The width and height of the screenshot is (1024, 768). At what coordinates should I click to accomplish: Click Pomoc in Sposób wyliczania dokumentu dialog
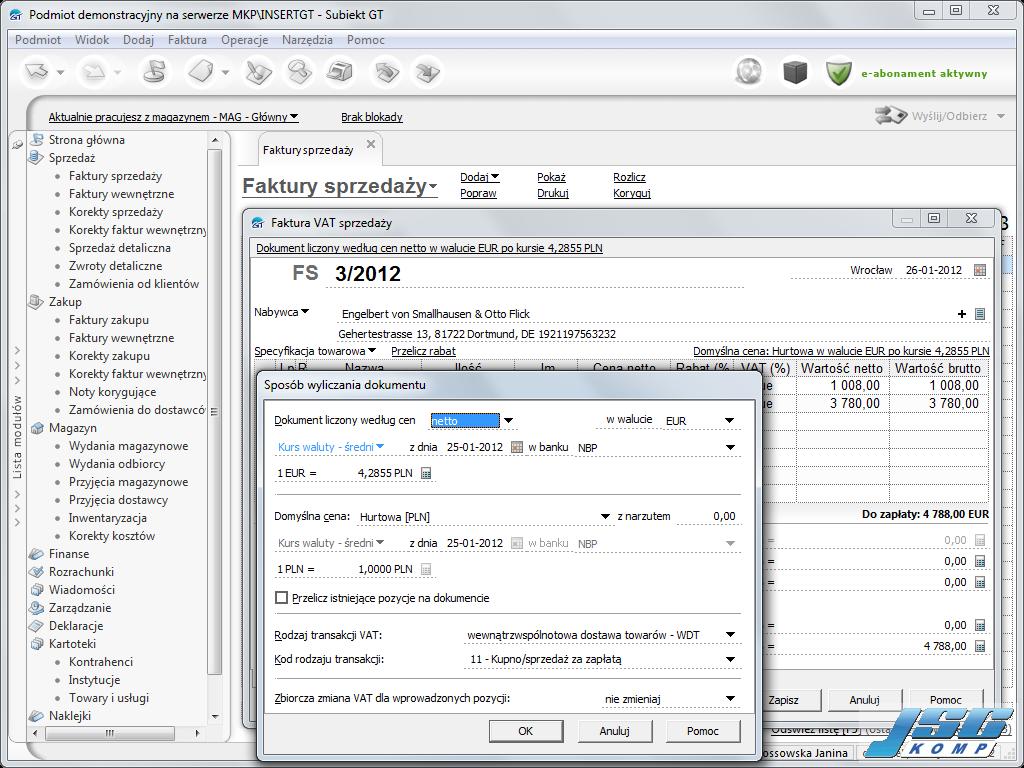pyautogui.click(x=703, y=731)
